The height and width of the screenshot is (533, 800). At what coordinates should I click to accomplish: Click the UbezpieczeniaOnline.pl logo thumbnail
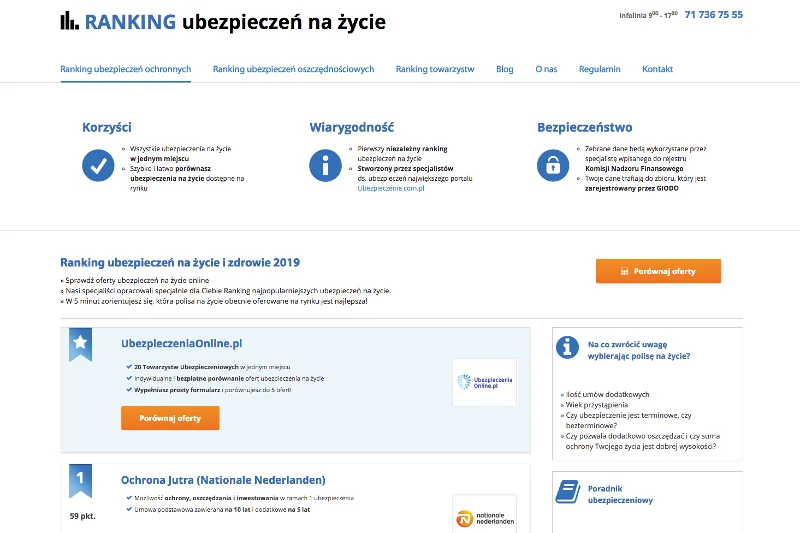(x=484, y=382)
